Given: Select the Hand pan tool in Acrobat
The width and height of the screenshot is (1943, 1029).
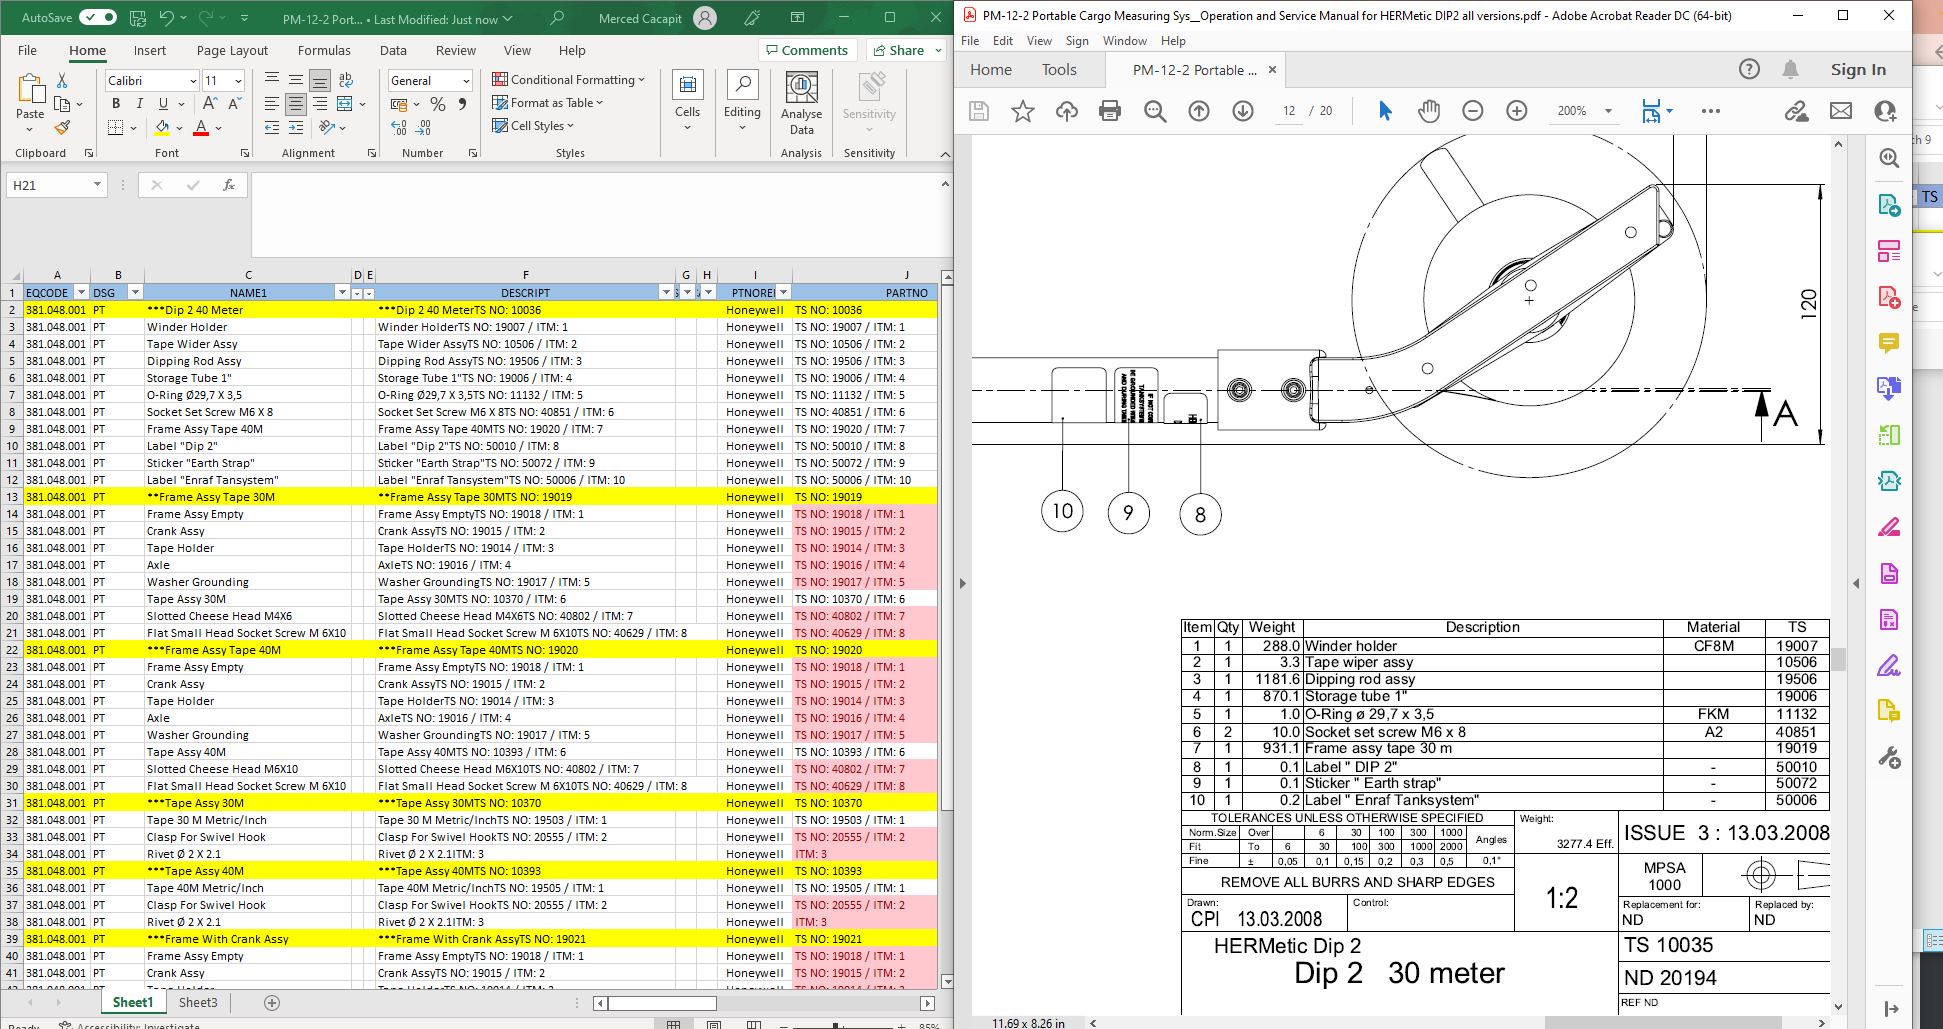Looking at the screenshot, I should (x=1428, y=111).
